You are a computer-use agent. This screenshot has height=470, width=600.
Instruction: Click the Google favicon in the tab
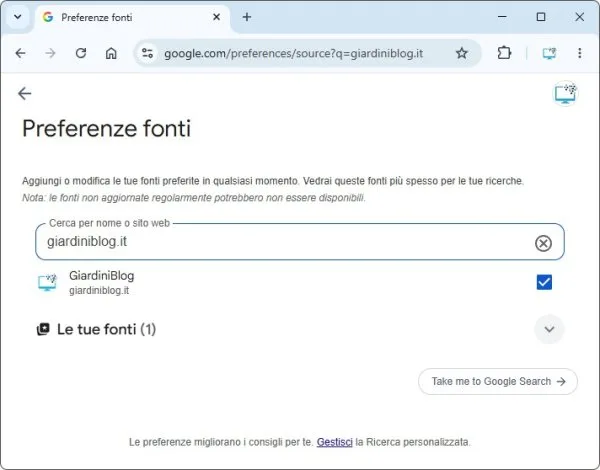[x=48, y=17]
